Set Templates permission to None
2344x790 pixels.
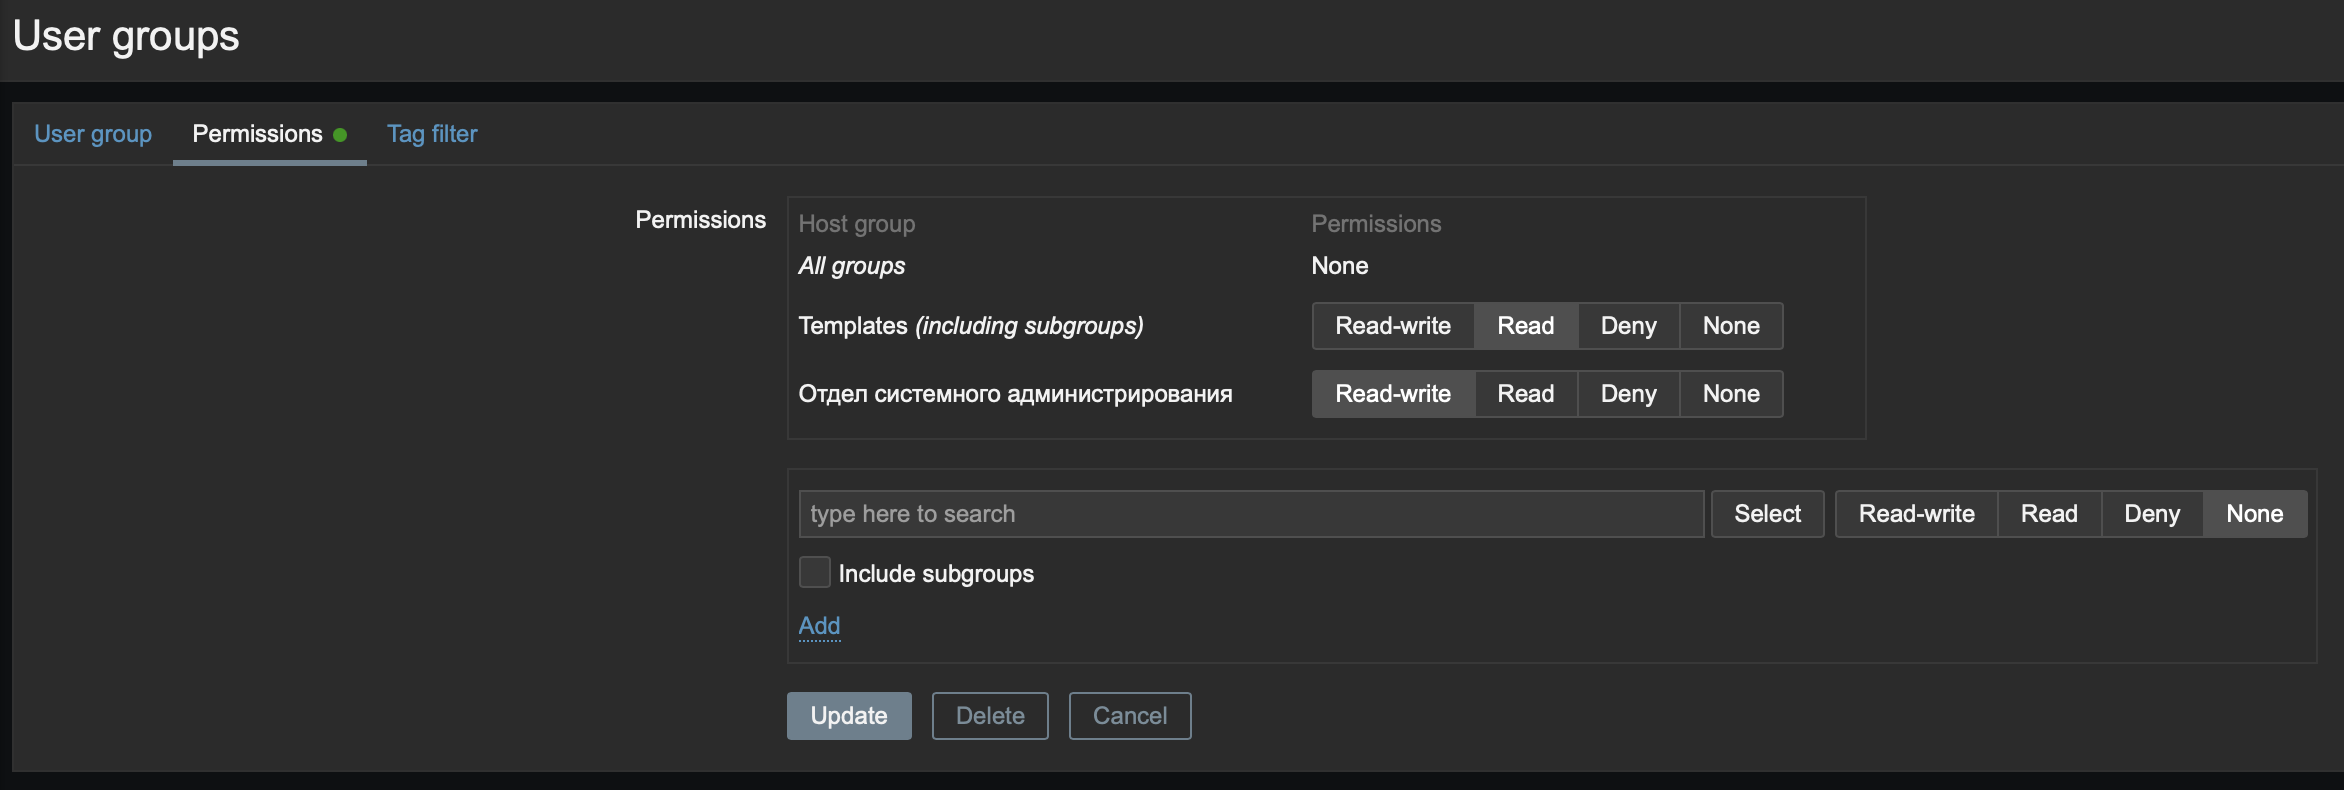coord(1731,326)
